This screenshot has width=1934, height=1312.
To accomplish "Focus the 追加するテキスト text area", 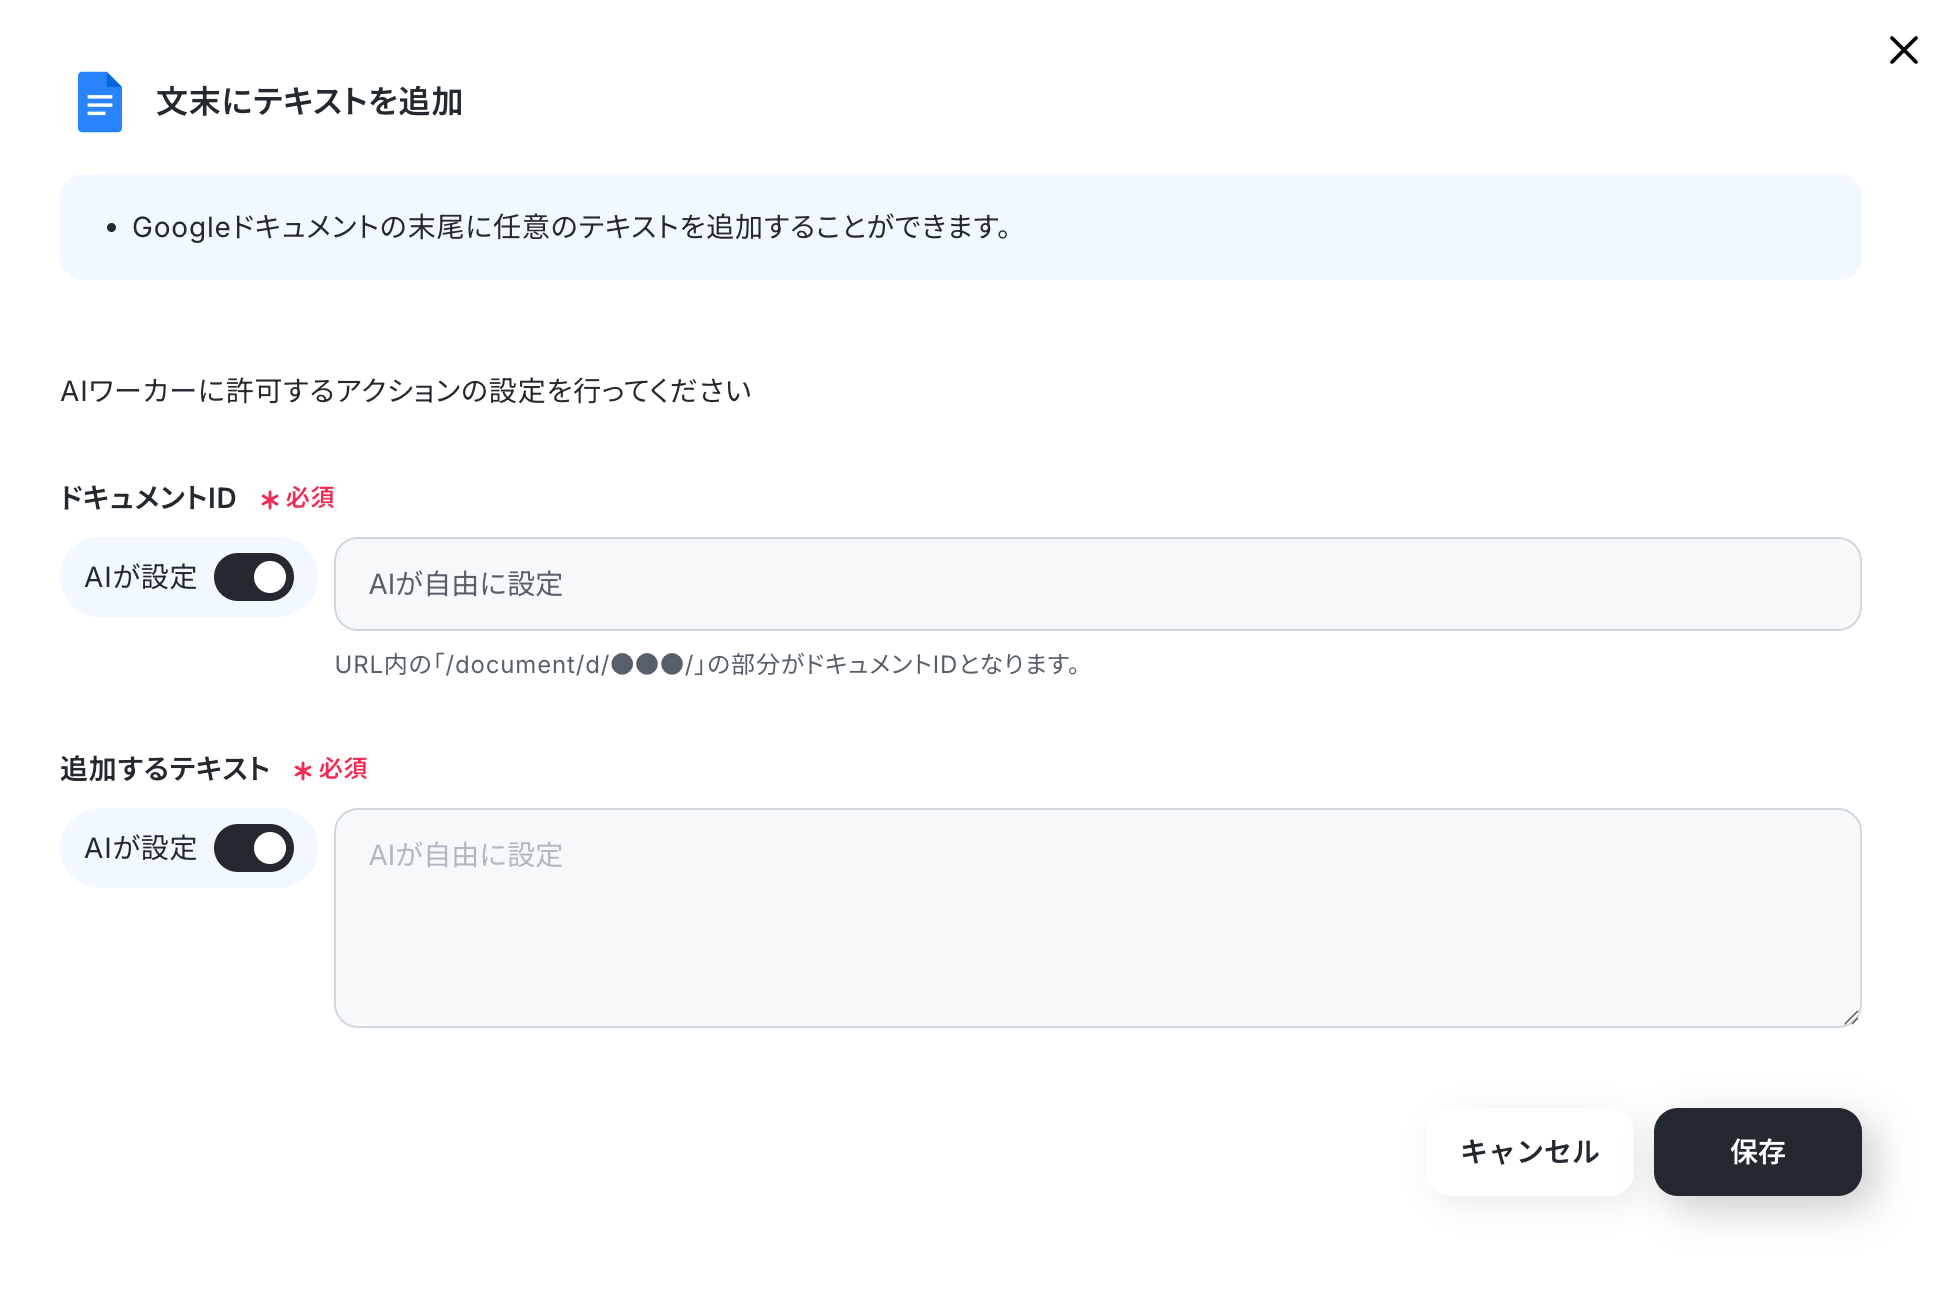I will pos(1097,918).
